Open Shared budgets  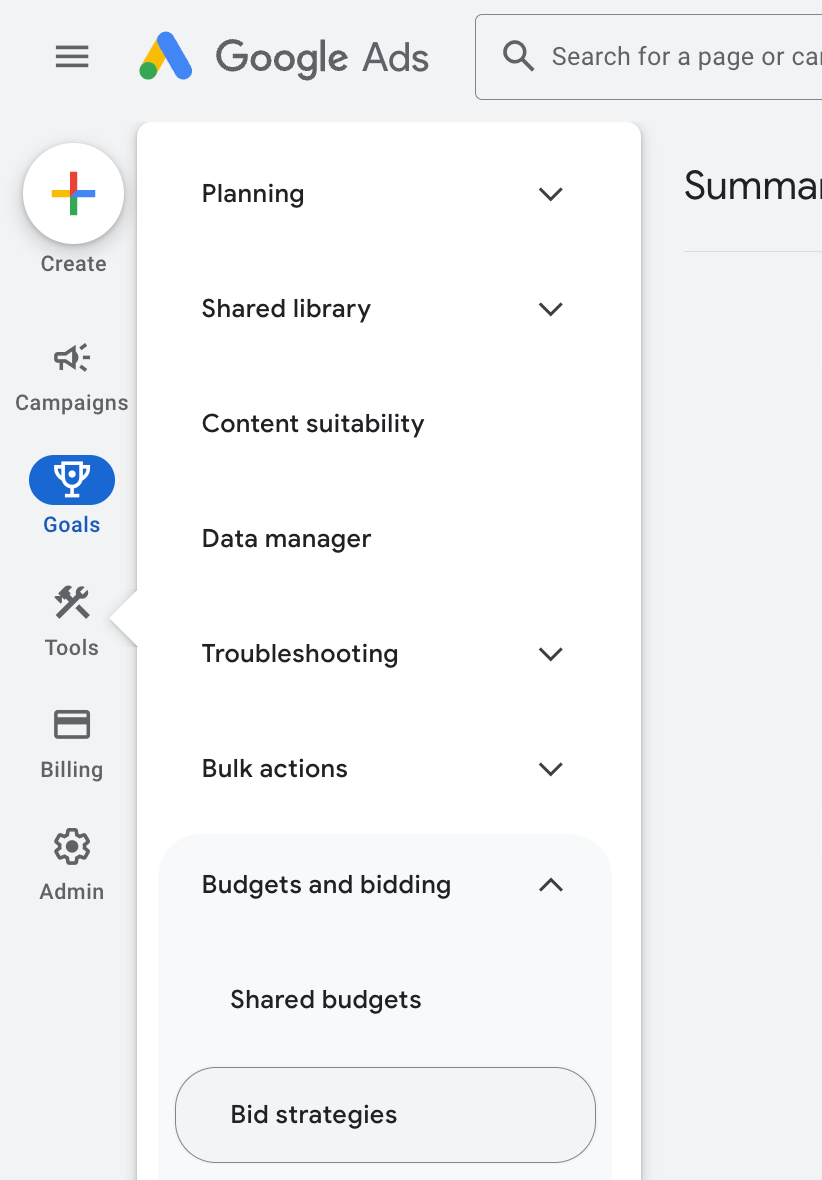[325, 999]
